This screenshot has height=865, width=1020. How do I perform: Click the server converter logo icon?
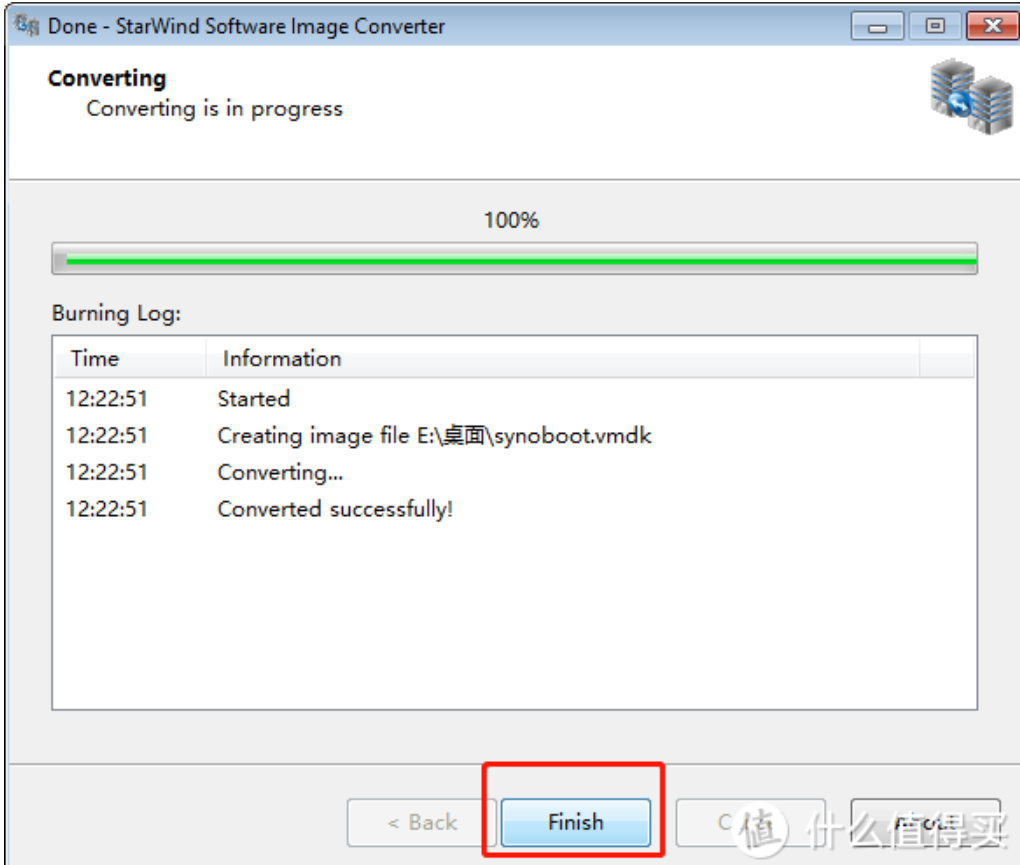[x=971, y=96]
